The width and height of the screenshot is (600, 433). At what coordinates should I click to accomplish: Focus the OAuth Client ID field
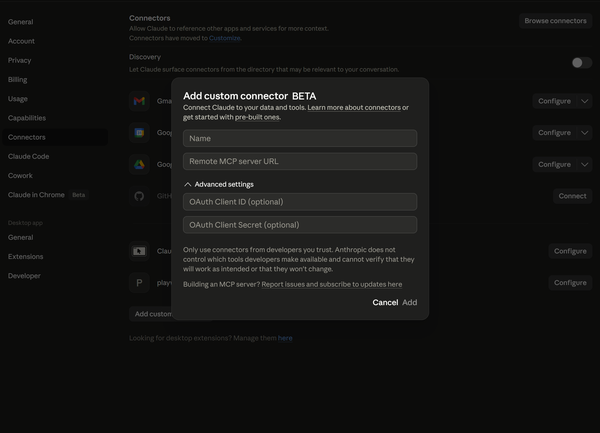point(300,202)
